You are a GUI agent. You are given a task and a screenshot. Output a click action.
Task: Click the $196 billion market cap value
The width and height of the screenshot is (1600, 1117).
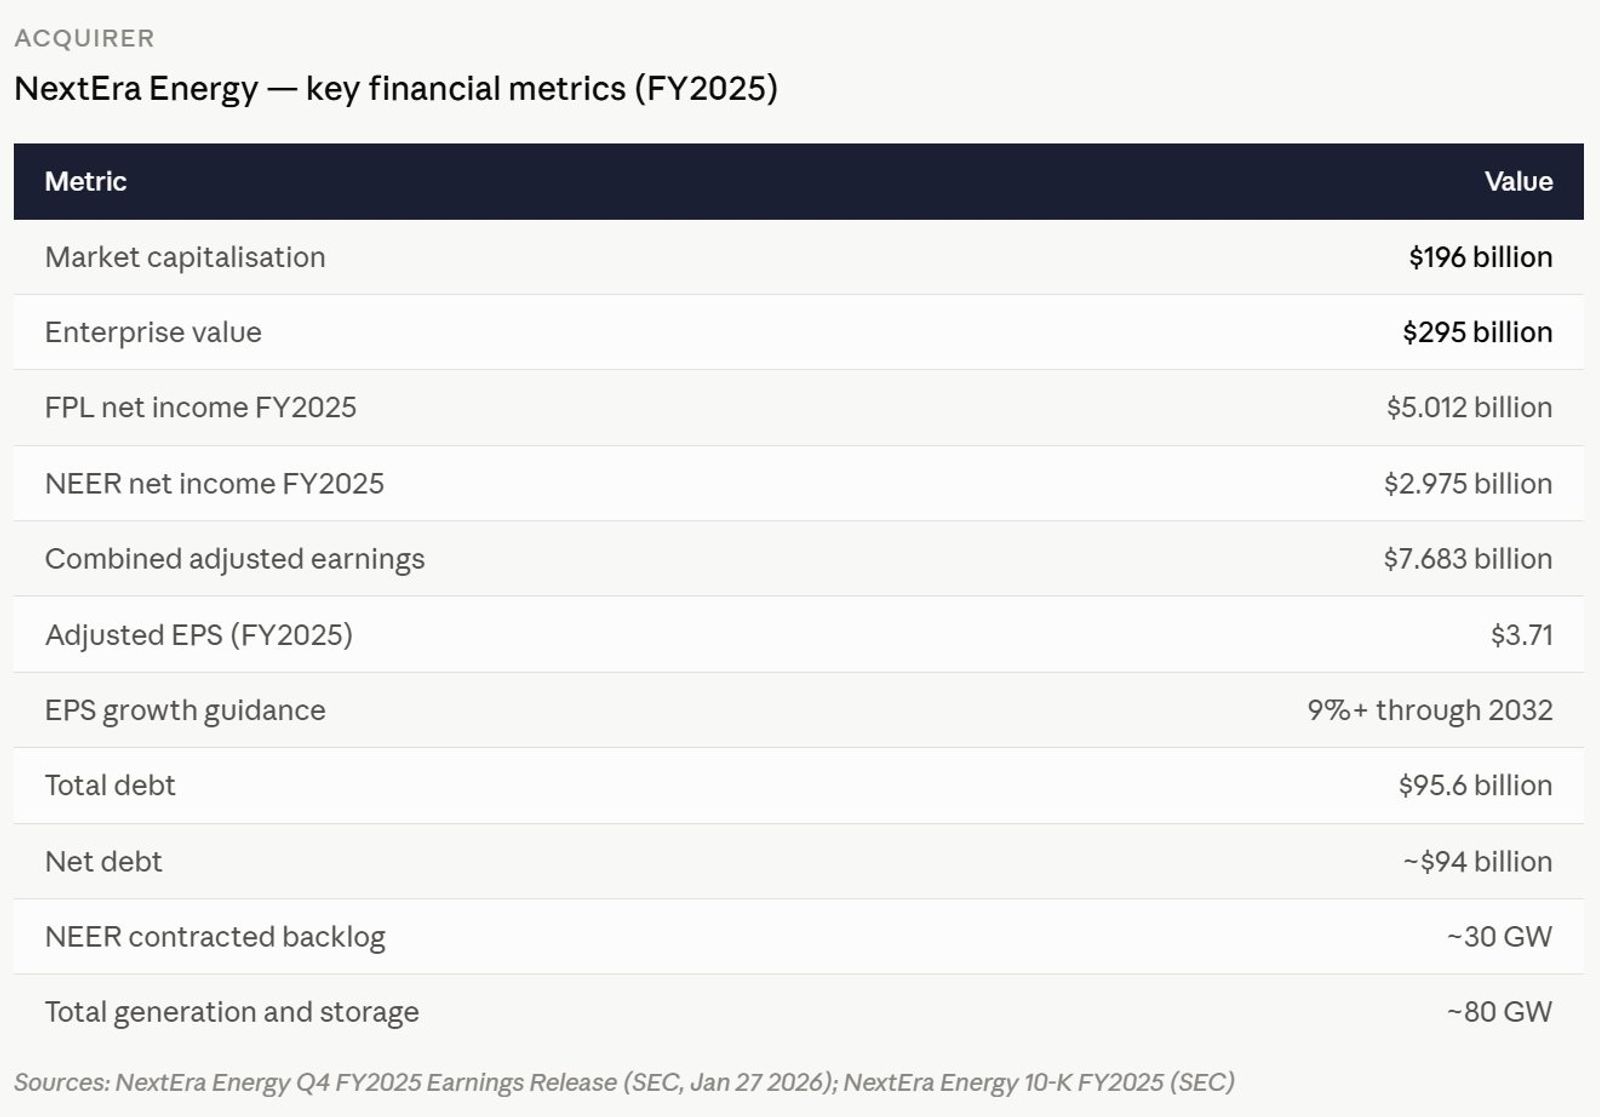click(1480, 257)
